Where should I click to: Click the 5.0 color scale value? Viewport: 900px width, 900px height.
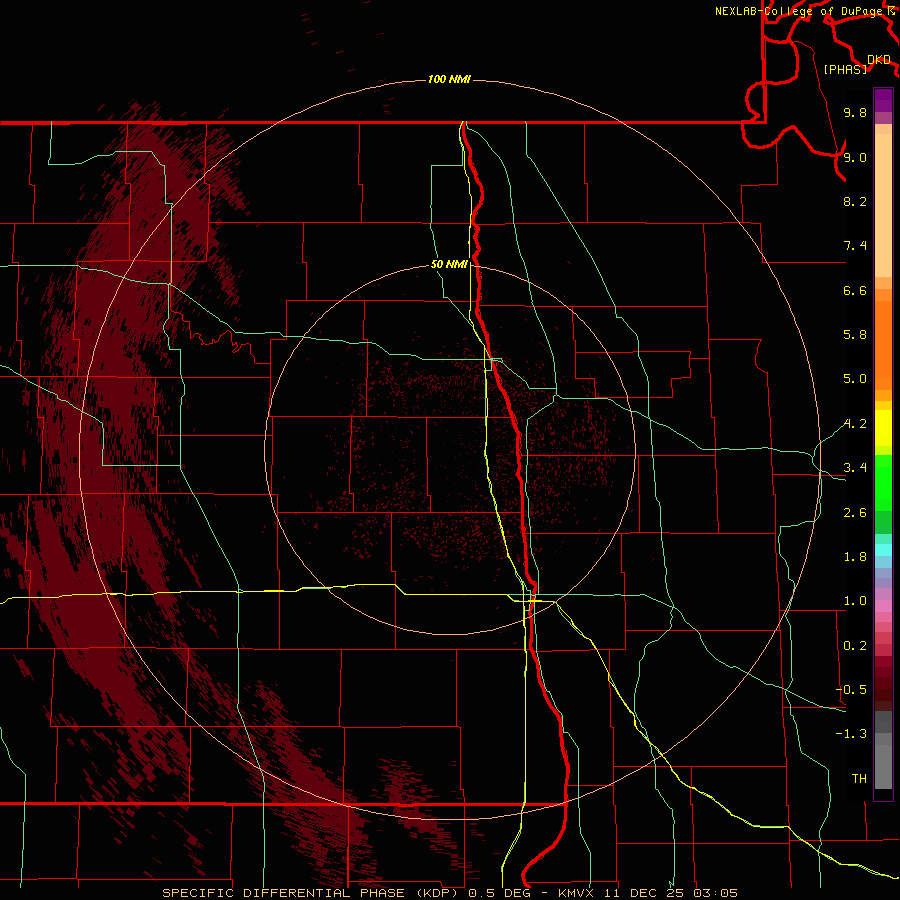point(855,379)
